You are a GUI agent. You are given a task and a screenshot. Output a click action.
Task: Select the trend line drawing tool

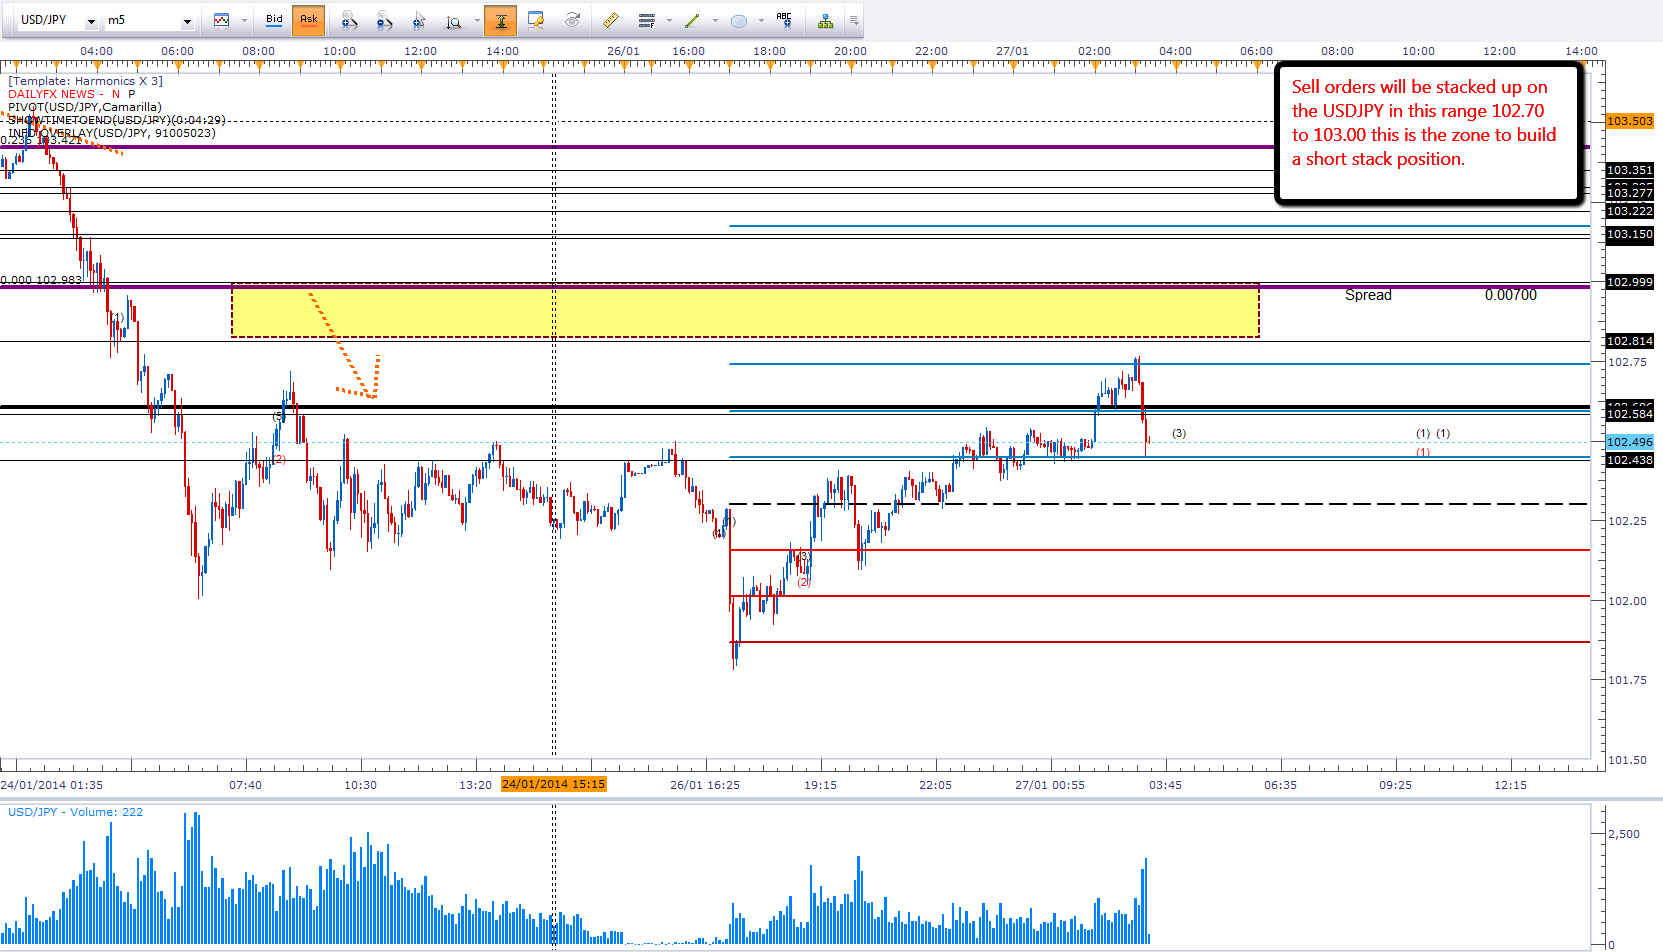(x=692, y=20)
